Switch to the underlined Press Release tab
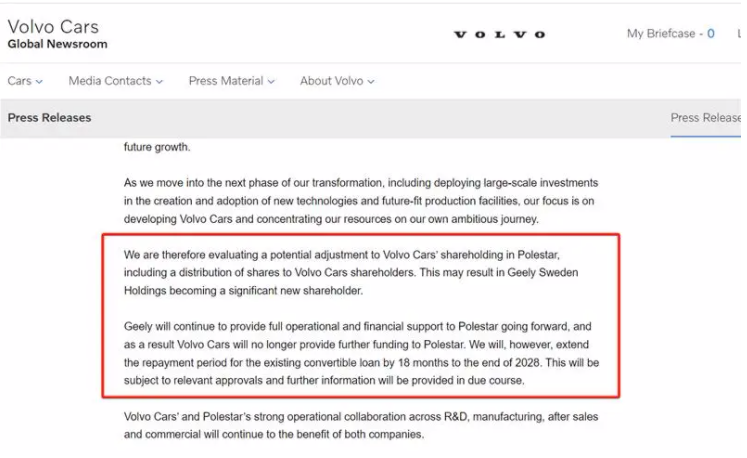Viewport: 747px width, 458px height. coord(706,118)
